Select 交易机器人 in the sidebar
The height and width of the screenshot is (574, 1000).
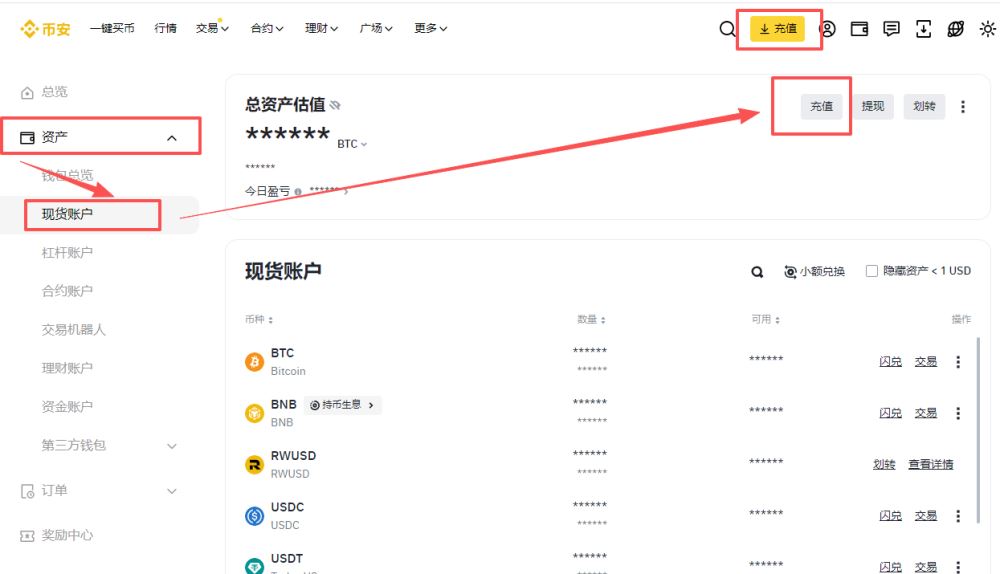pos(73,330)
